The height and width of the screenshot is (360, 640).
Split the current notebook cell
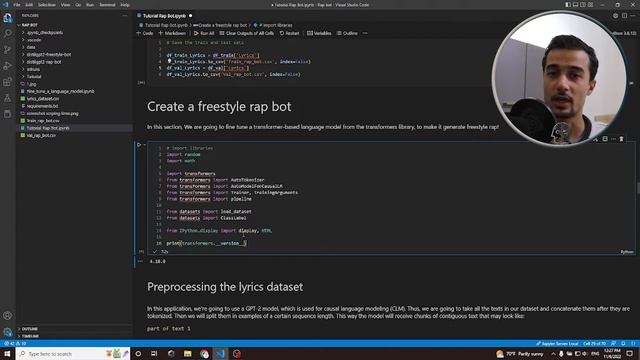[605, 139]
